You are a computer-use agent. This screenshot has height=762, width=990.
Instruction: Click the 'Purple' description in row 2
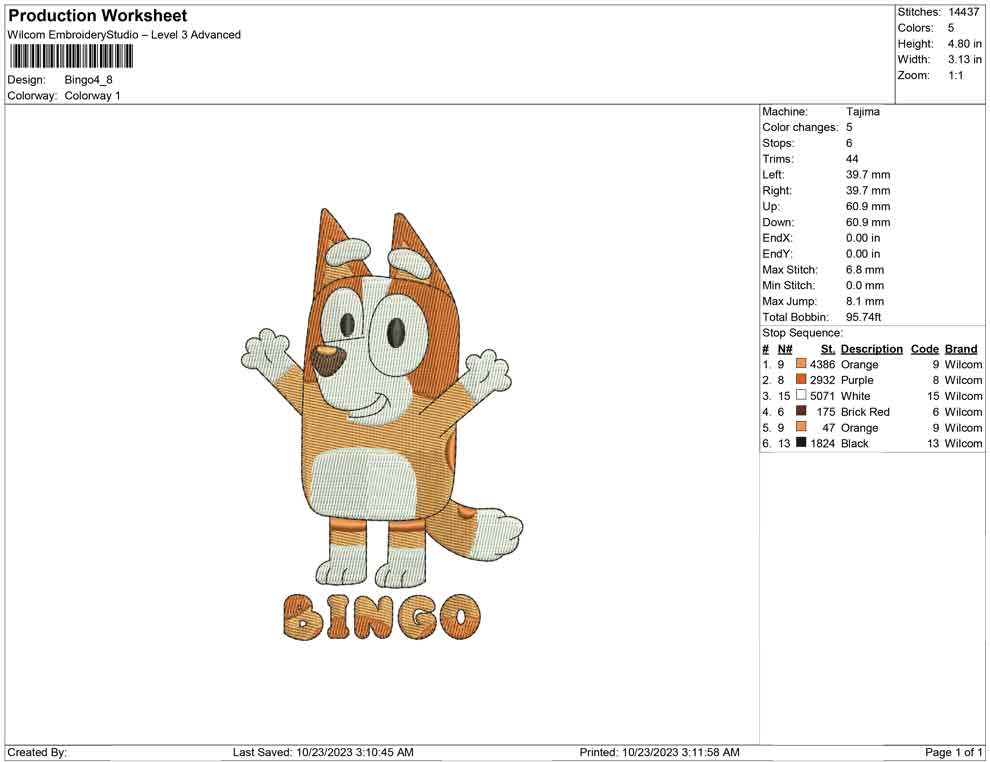(857, 380)
